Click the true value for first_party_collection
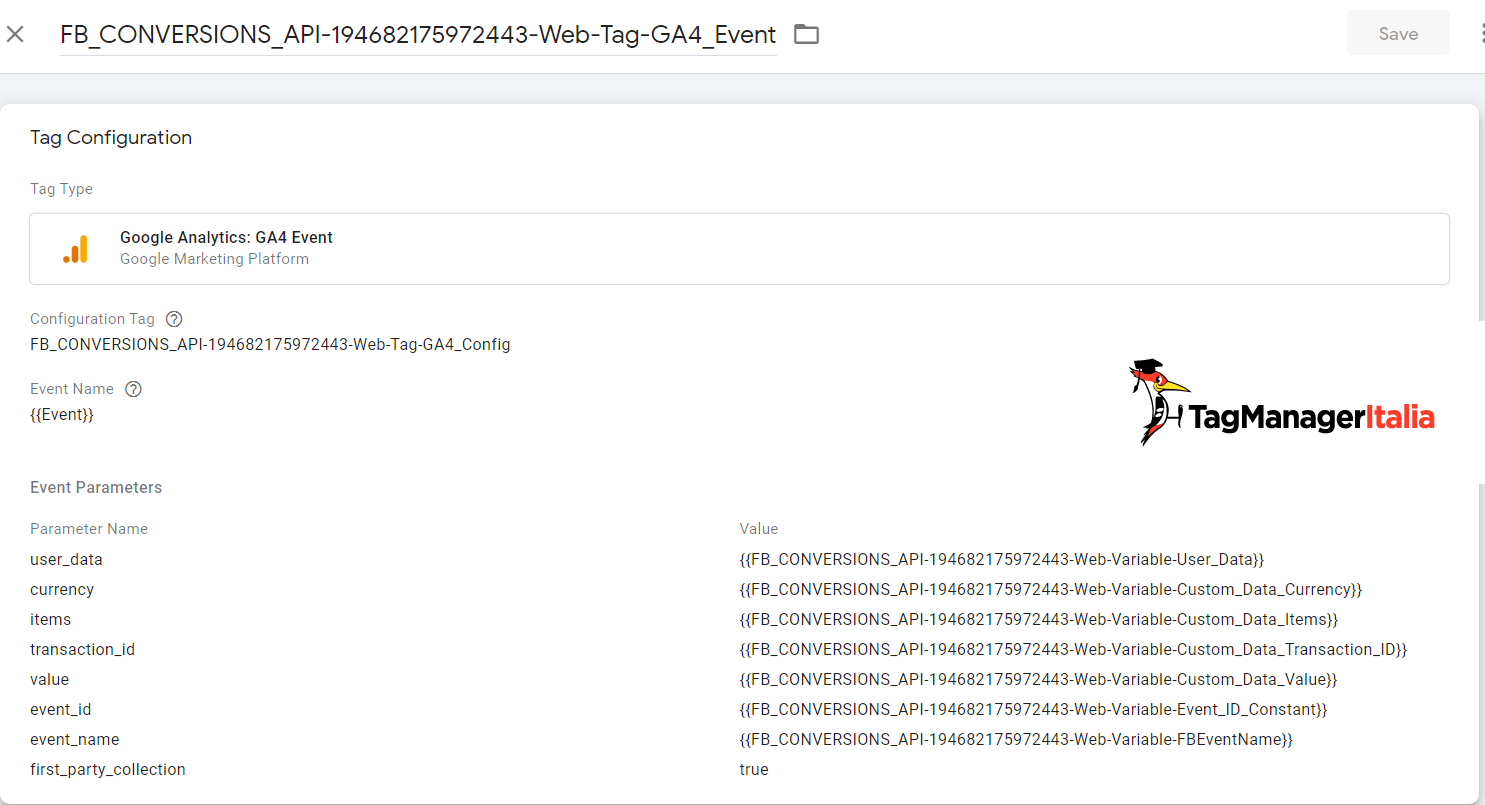Image resolution: width=1485 pixels, height=805 pixels. coord(754,769)
